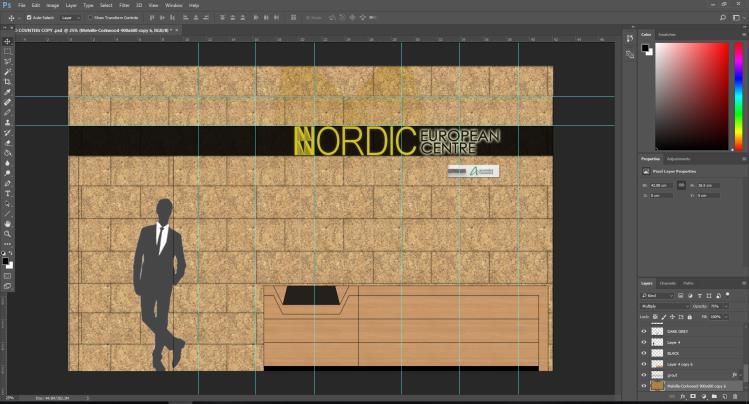Open the search icon in options bar

click(x=723, y=18)
